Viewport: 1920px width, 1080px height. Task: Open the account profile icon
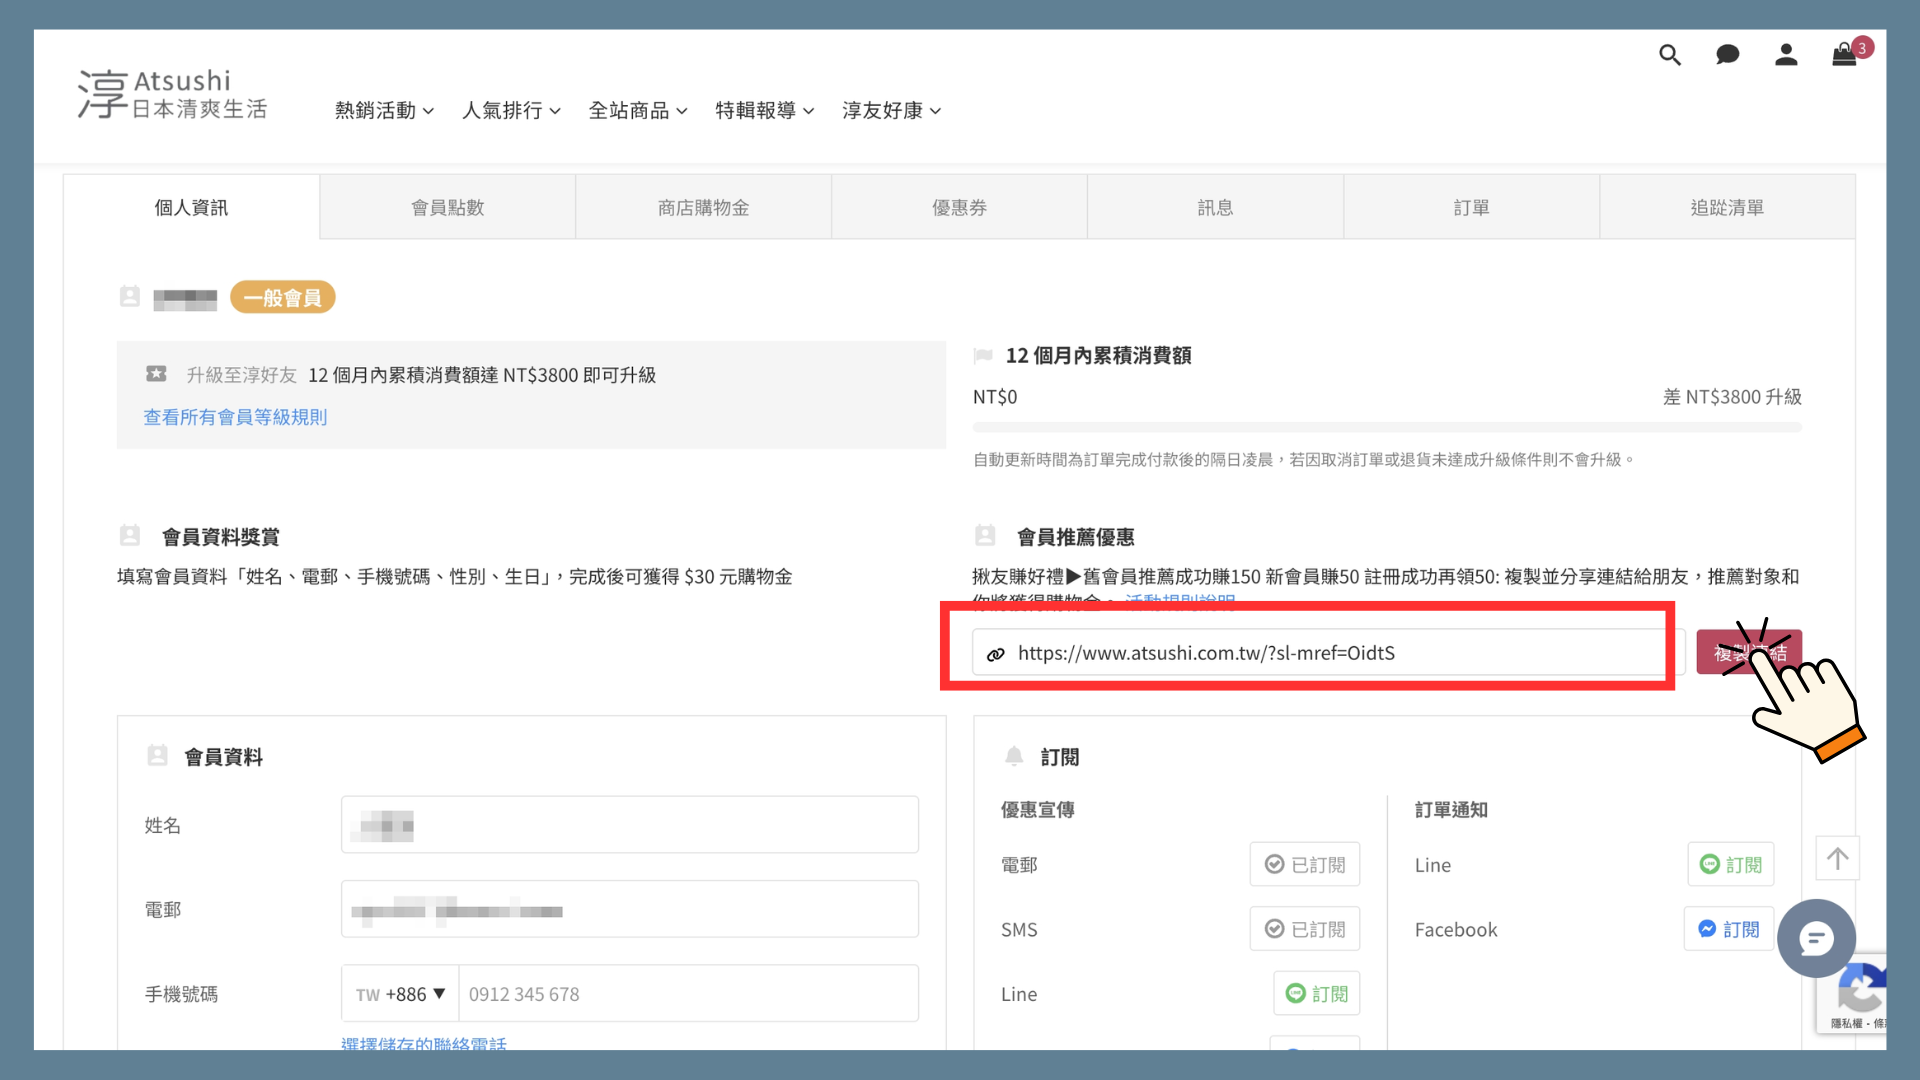[1786, 55]
